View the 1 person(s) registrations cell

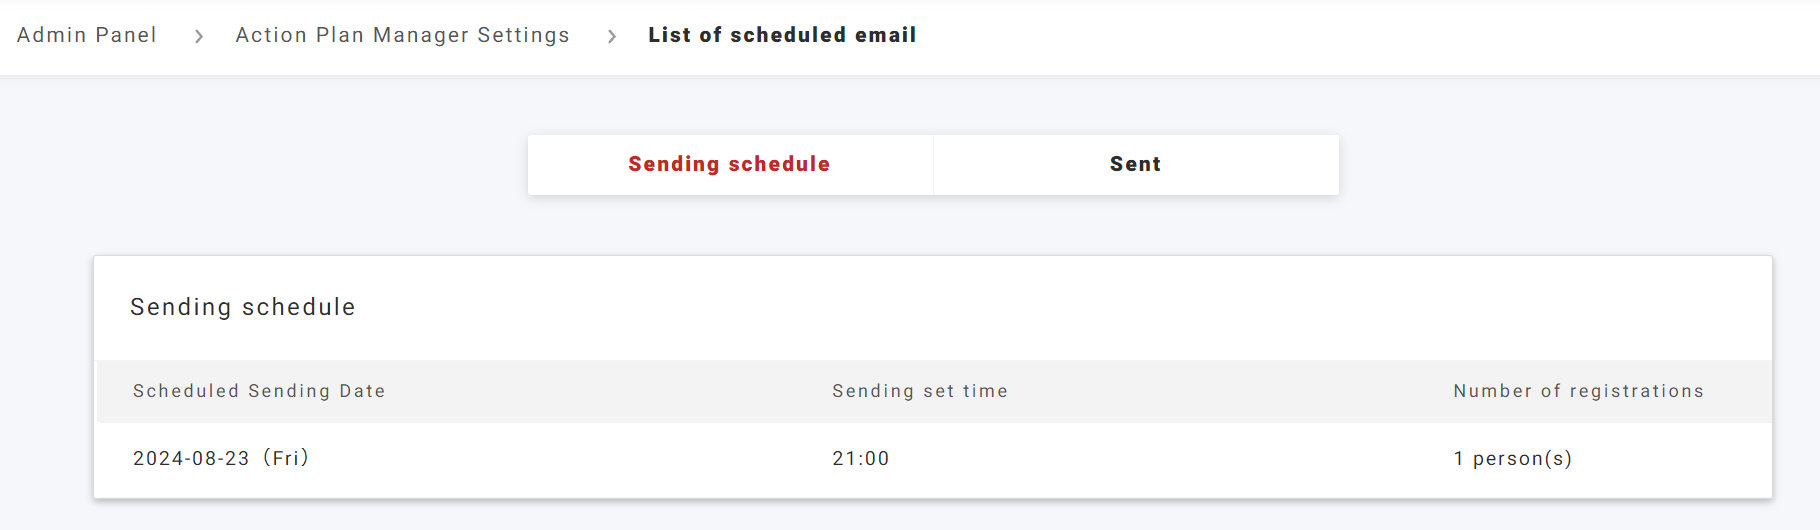[1513, 458]
